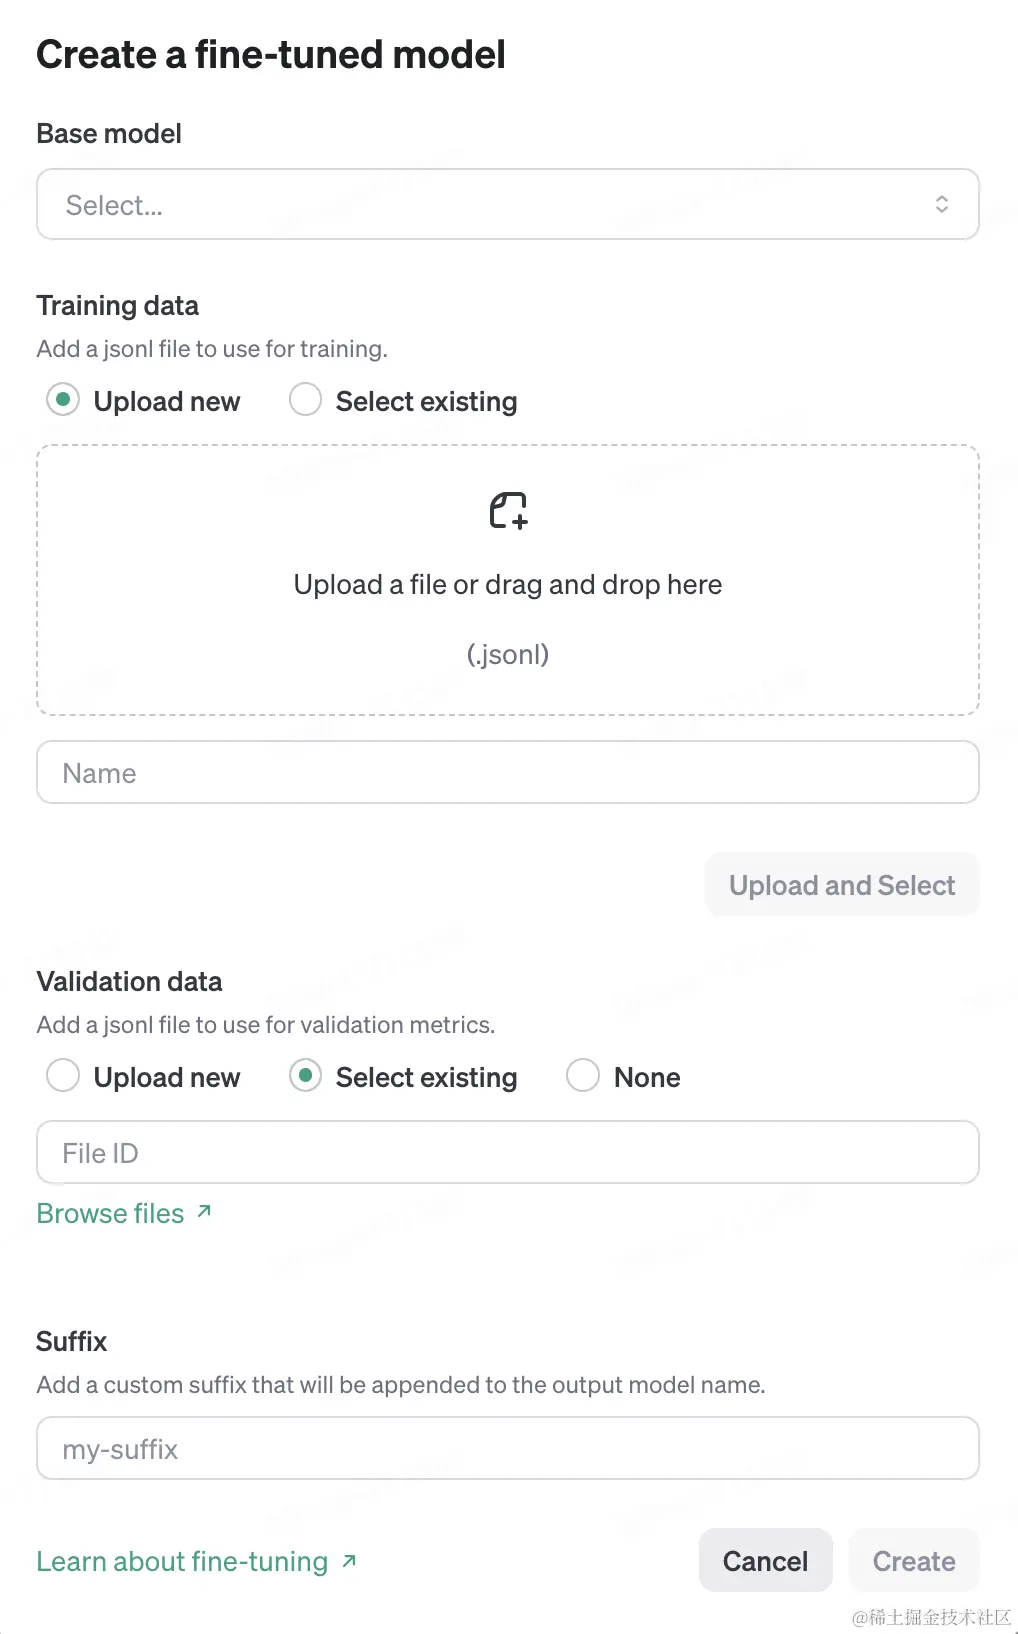Select Upload new for Validation data

tap(63, 1076)
